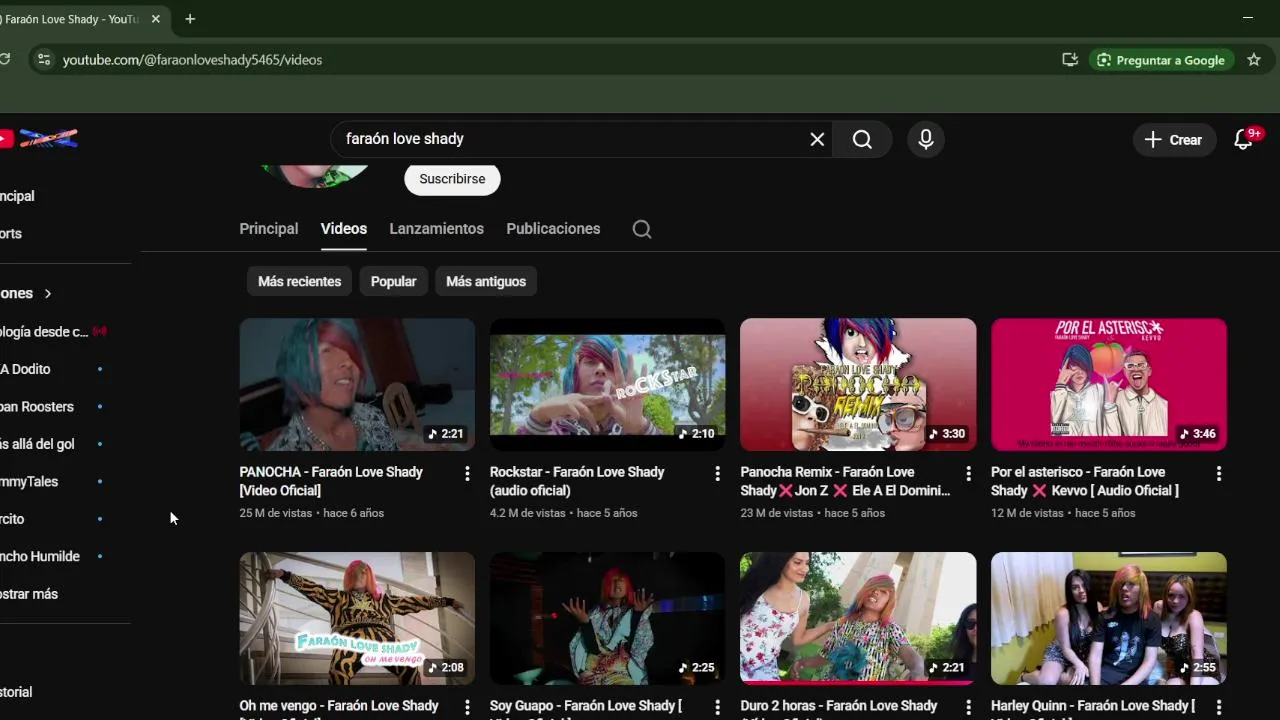Click Soy Guapo video title

point(586,708)
